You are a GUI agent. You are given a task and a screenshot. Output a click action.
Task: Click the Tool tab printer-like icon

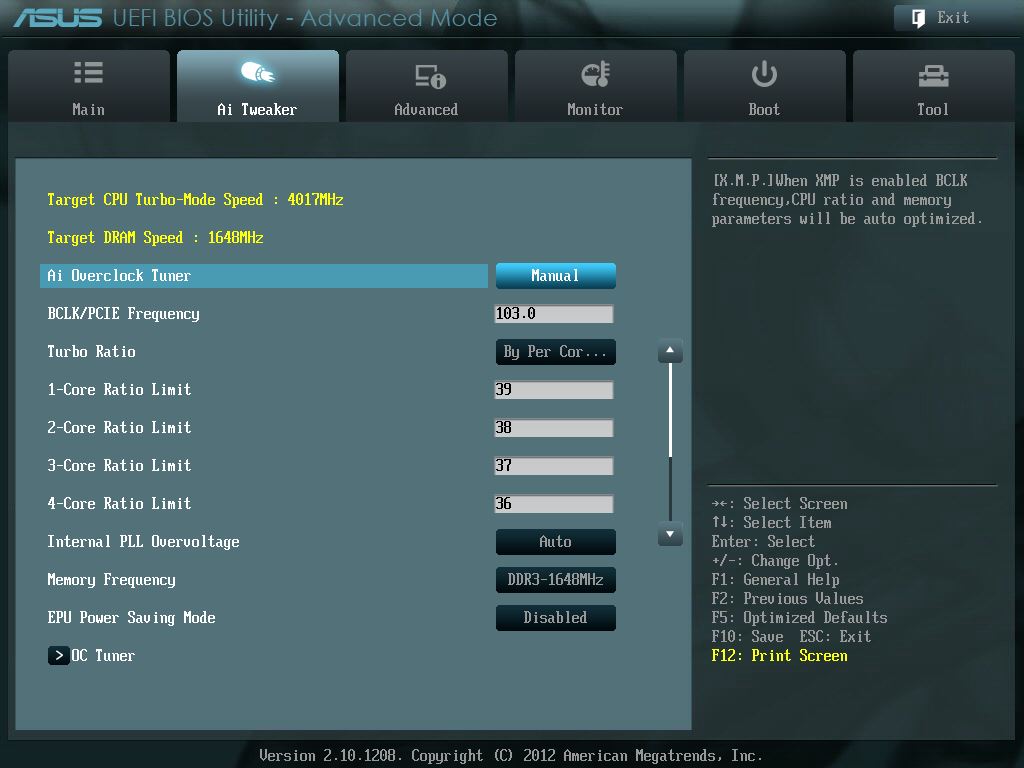click(933, 76)
